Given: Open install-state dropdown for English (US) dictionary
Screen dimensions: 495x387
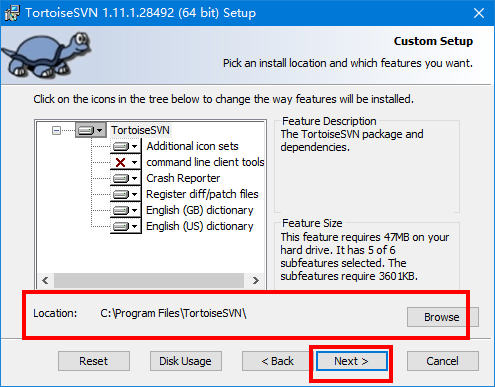Looking at the screenshot, I should pyautogui.click(x=125, y=226).
